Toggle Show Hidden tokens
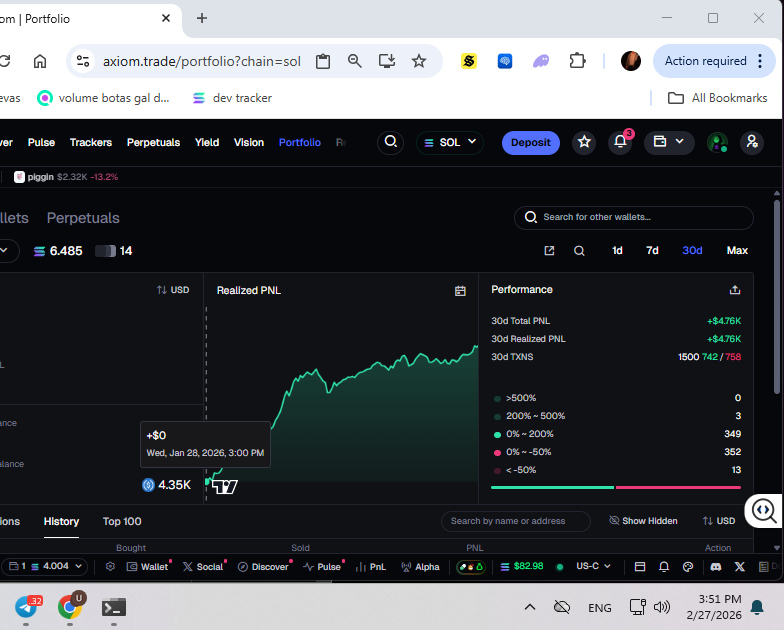 tap(643, 521)
